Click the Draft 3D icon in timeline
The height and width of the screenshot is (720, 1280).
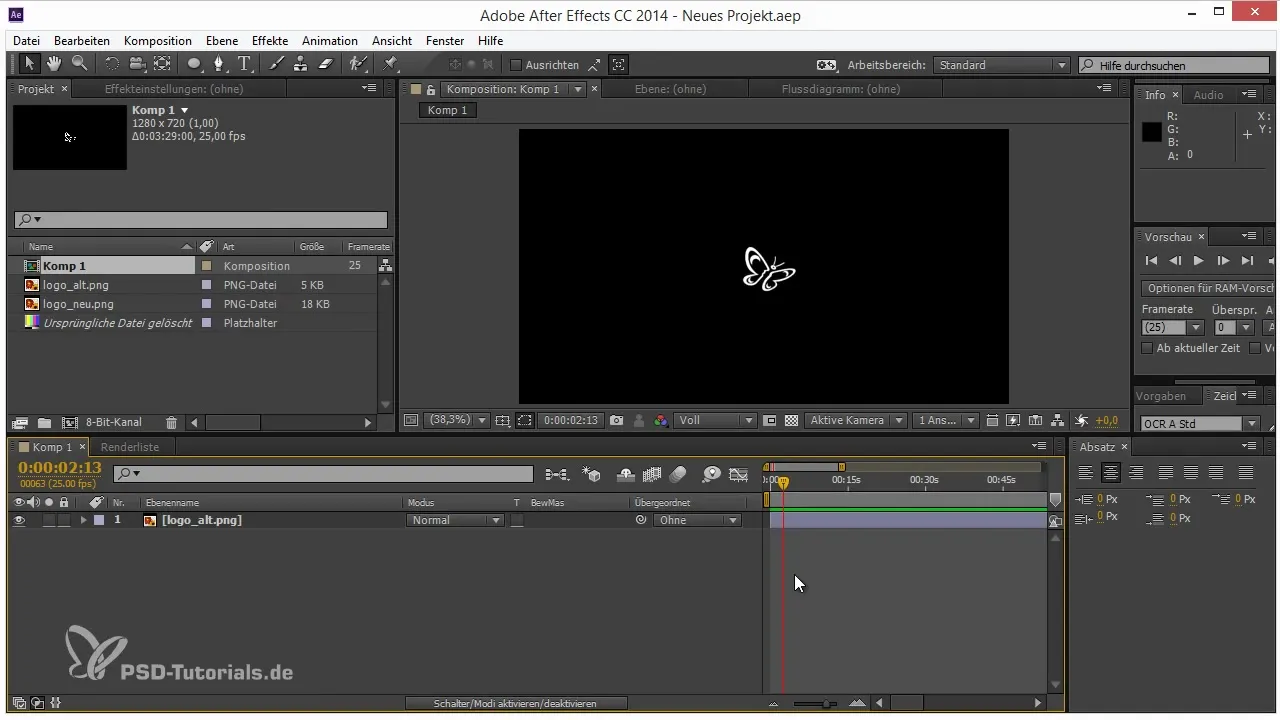591,474
